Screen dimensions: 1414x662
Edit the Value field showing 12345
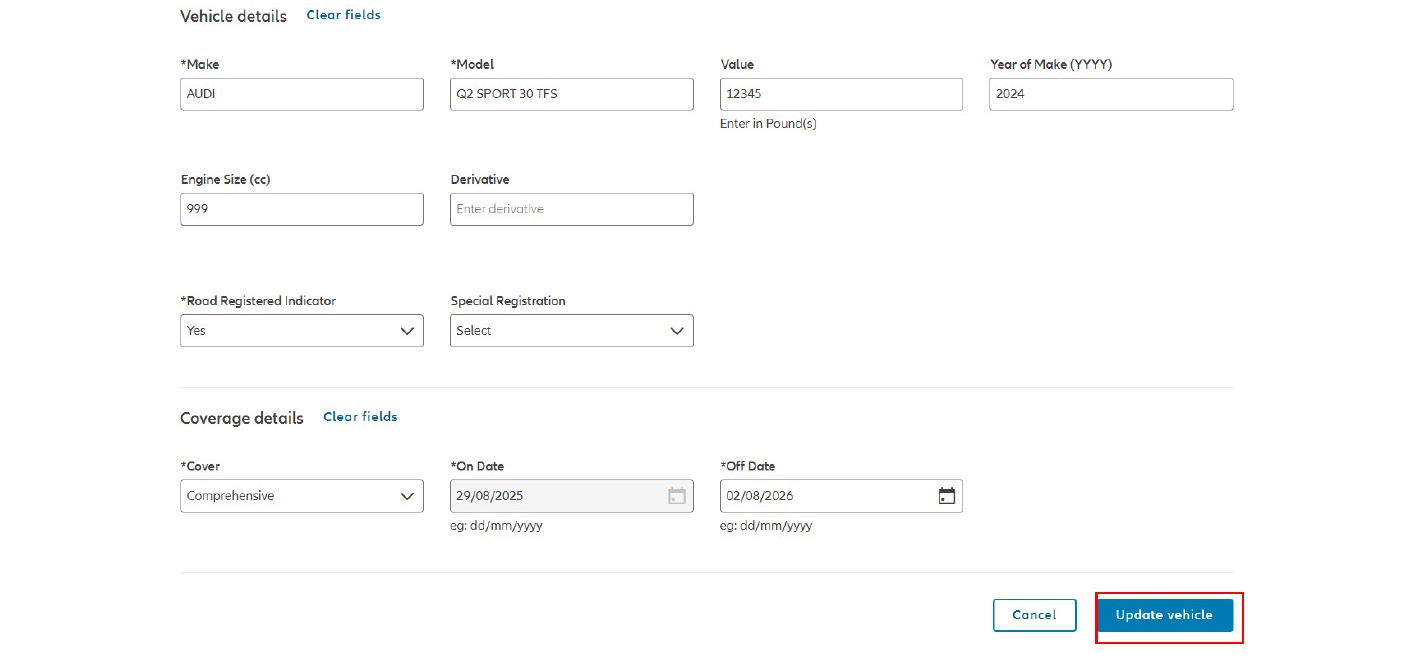841,94
